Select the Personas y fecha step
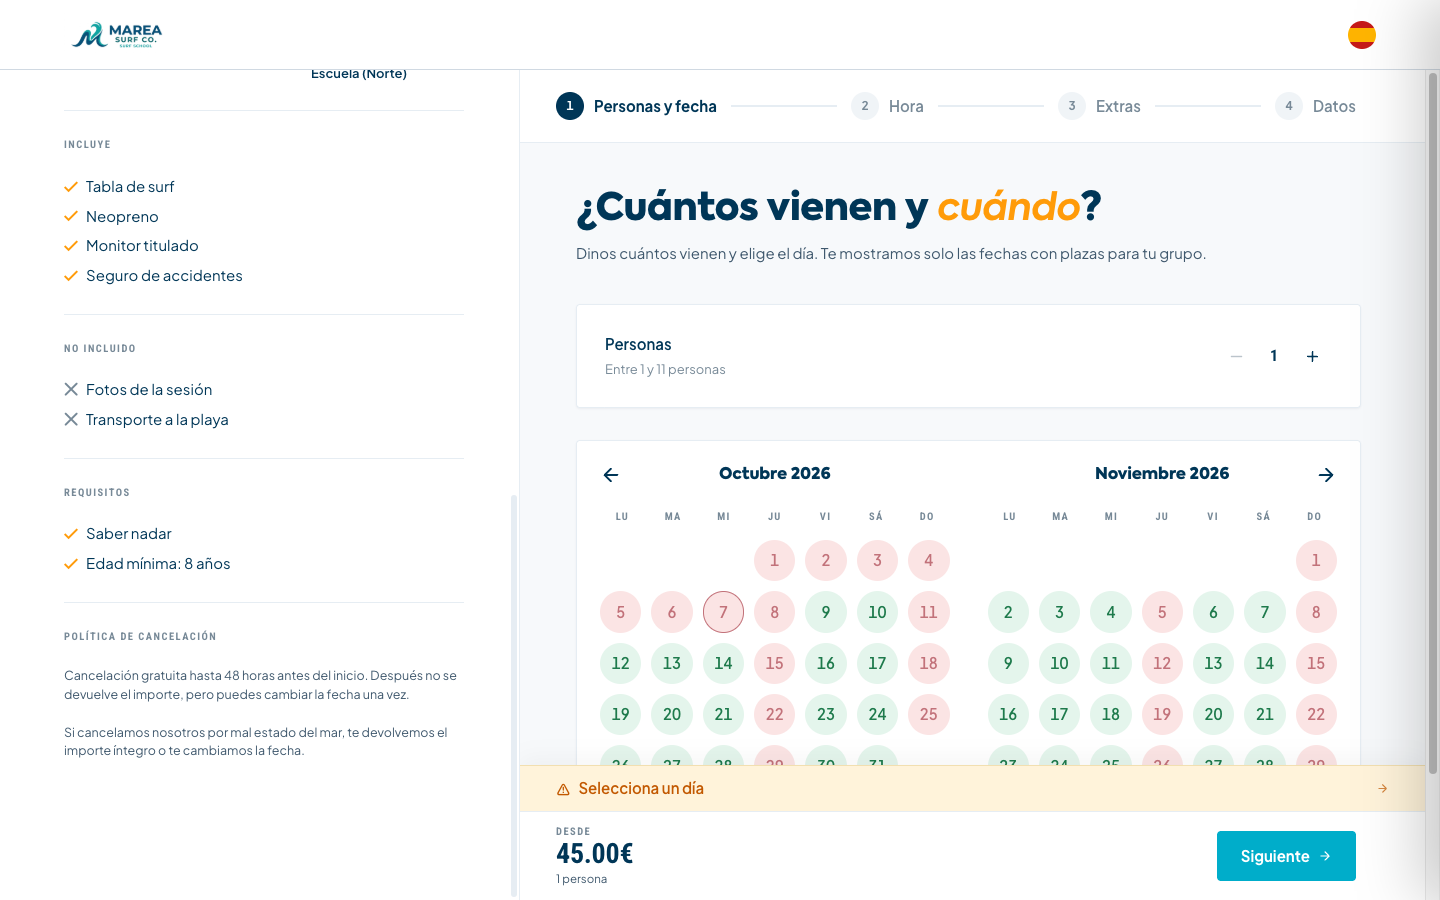Viewport: 1440px width, 900px height. (x=636, y=106)
